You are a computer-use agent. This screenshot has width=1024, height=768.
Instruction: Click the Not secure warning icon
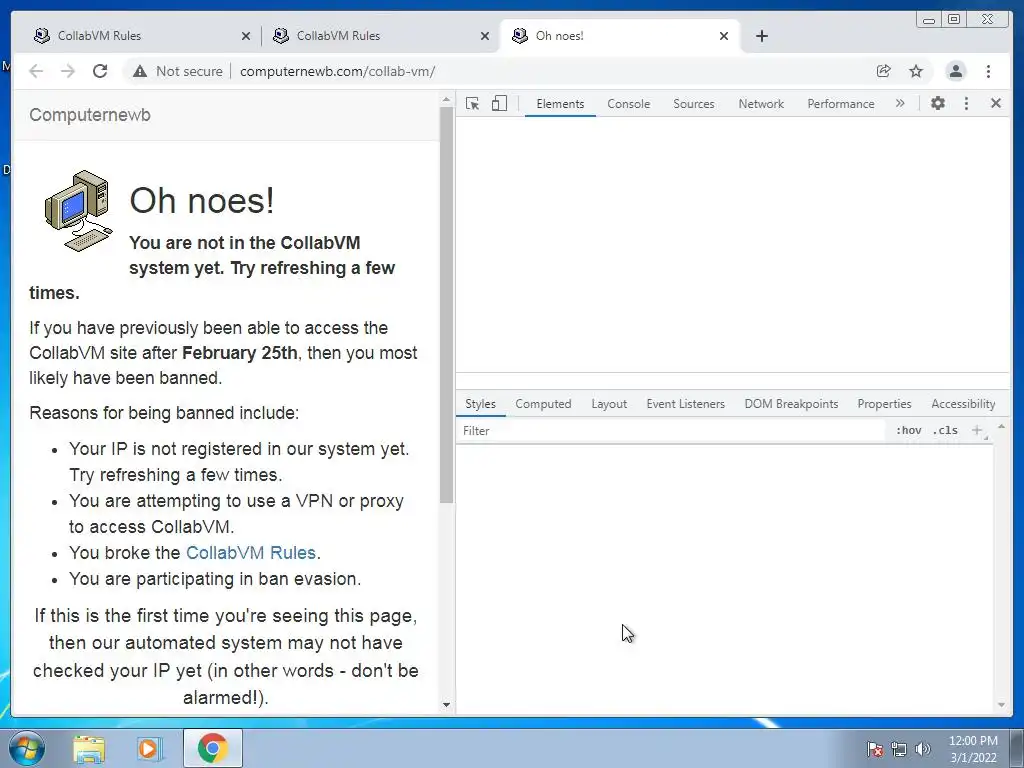140,71
